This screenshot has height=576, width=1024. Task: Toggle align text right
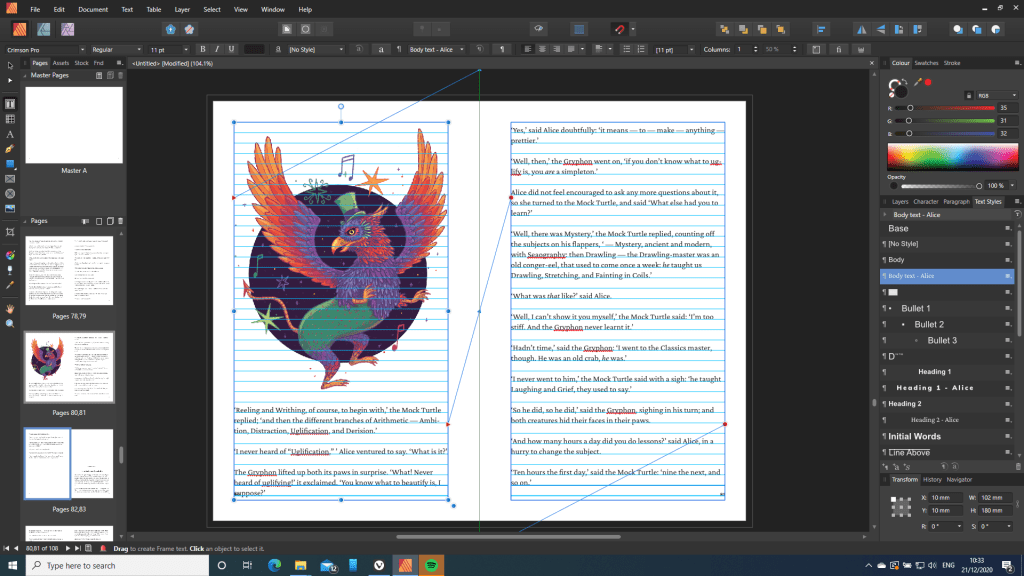(x=556, y=50)
